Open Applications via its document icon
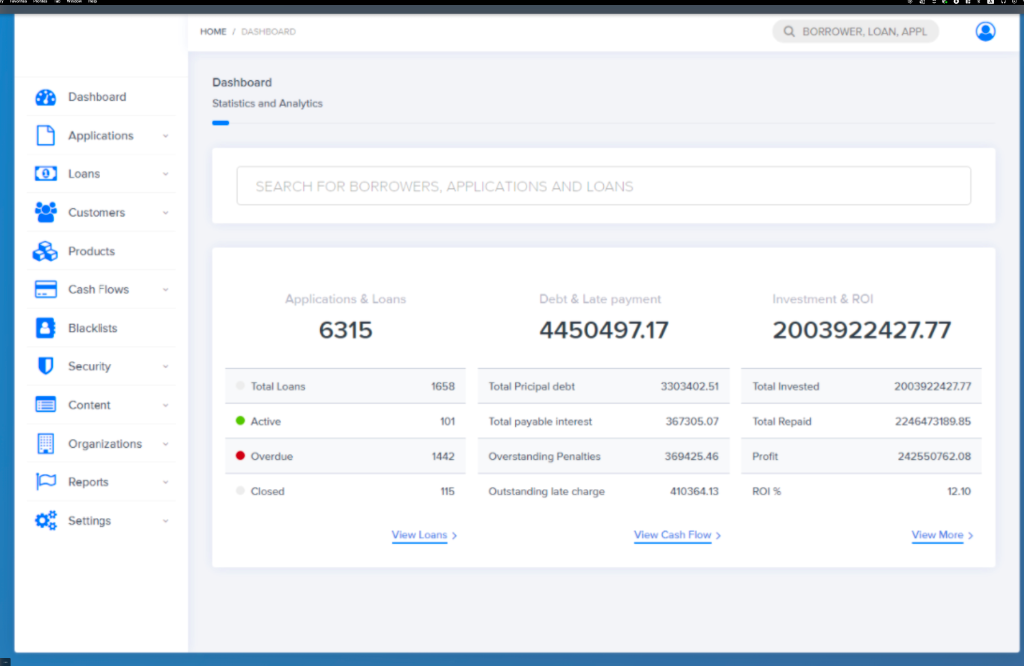 [45, 135]
